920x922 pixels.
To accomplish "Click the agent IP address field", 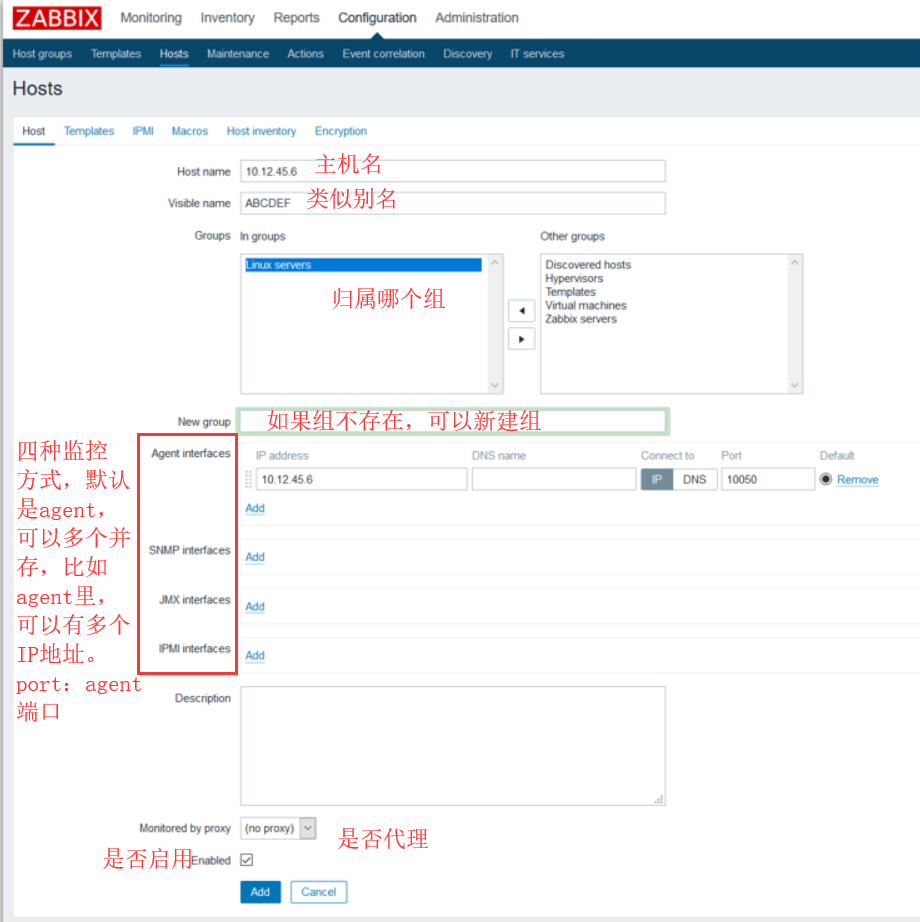I will coord(362,479).
